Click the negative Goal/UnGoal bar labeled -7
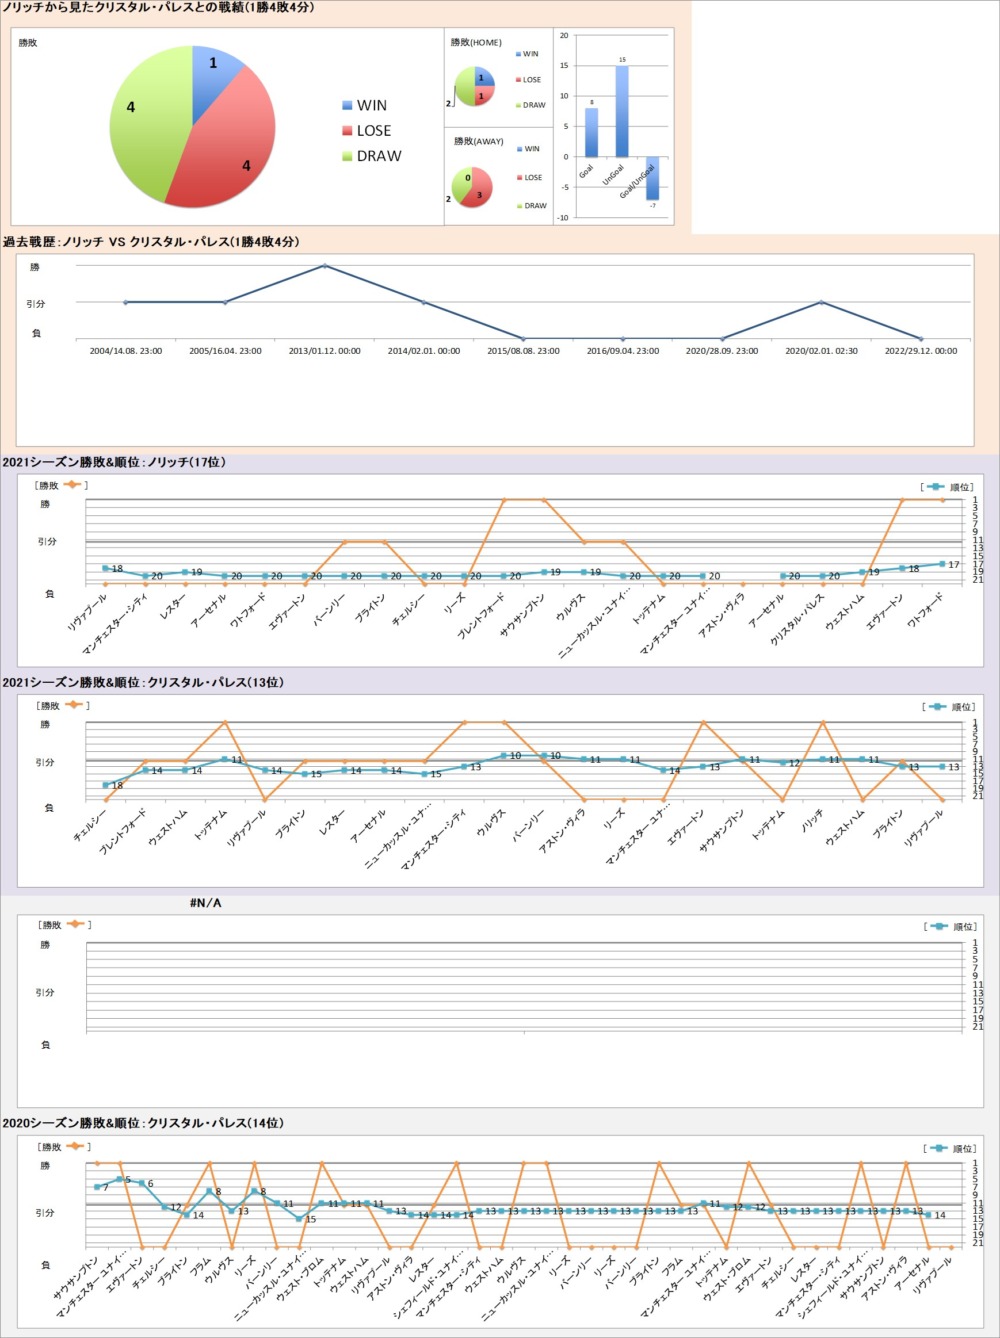1000x1338 pixels. click(x=652, y=178)
